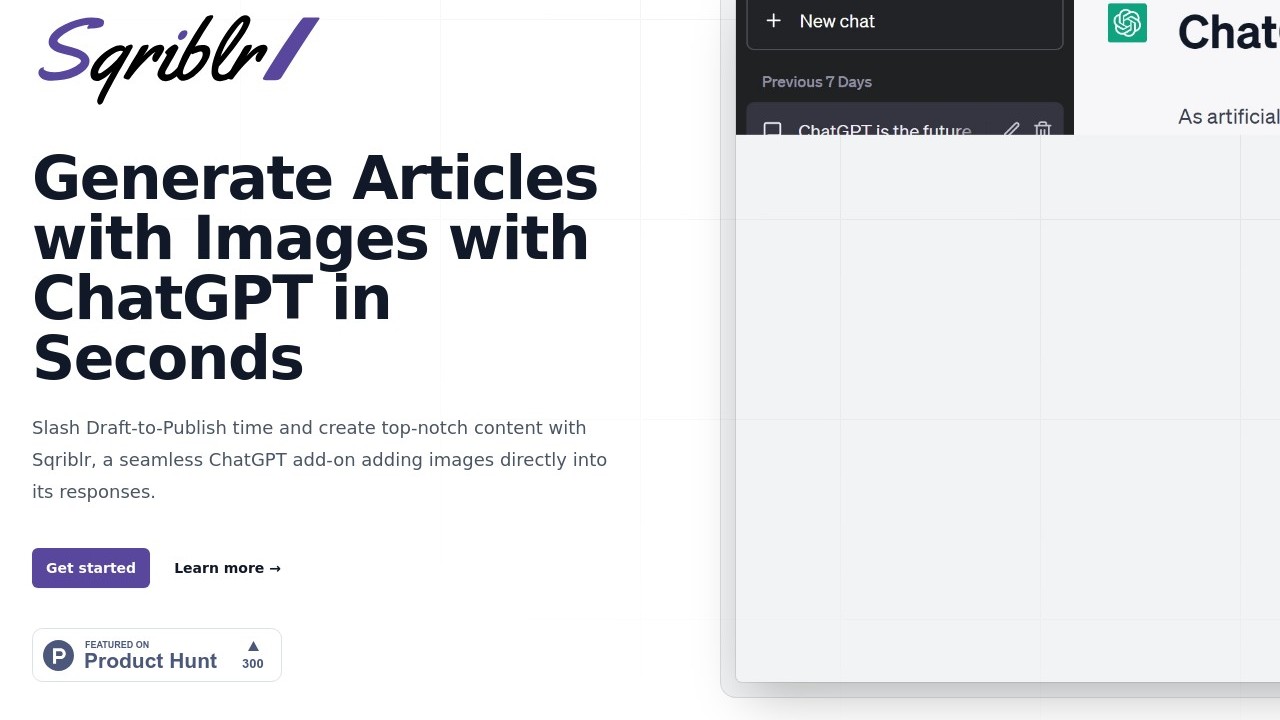Click the Previous 7 Days section label
The height and width of the screenshot is (720, 1280).
point(816,82)
